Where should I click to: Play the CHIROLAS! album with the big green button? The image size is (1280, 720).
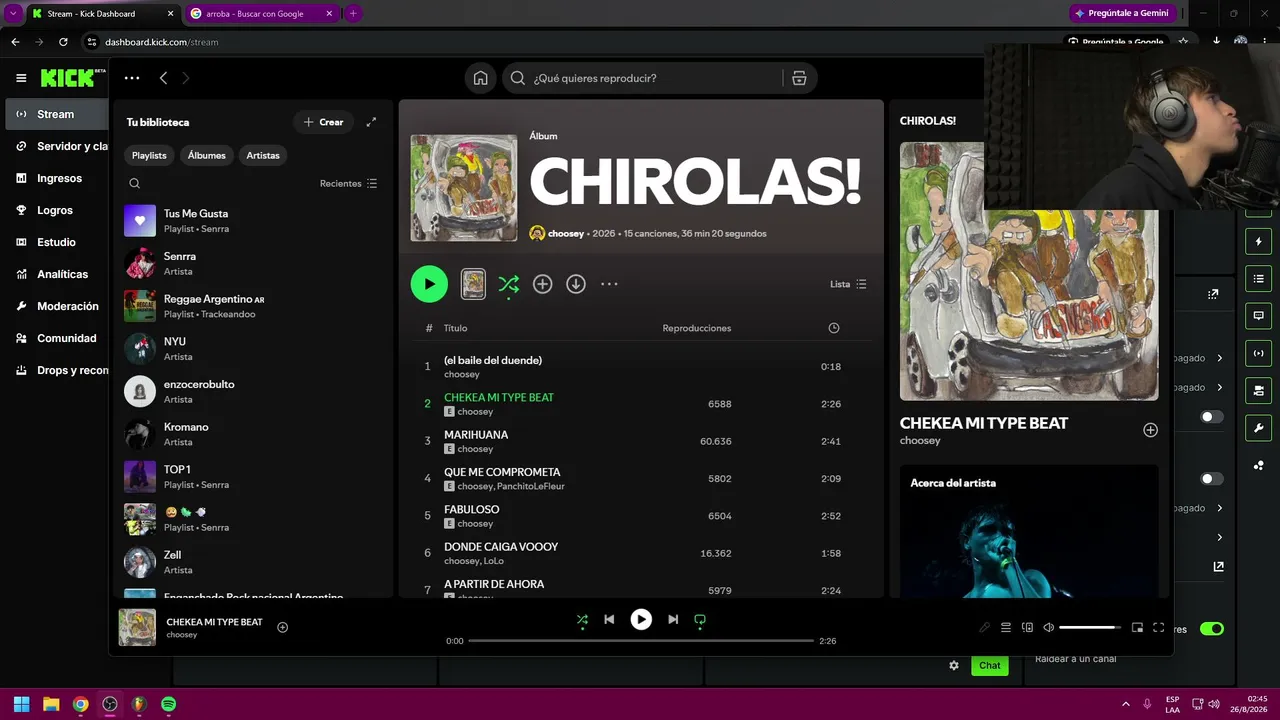point(429,284)
